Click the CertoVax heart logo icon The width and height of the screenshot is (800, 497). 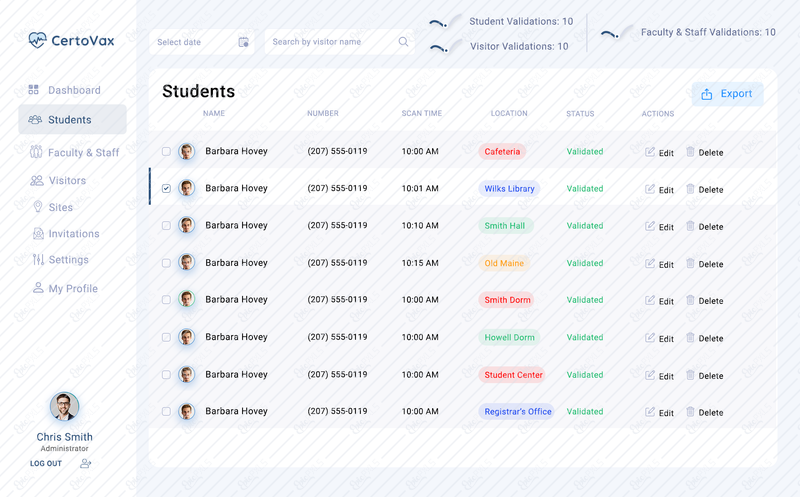point(37,40)
